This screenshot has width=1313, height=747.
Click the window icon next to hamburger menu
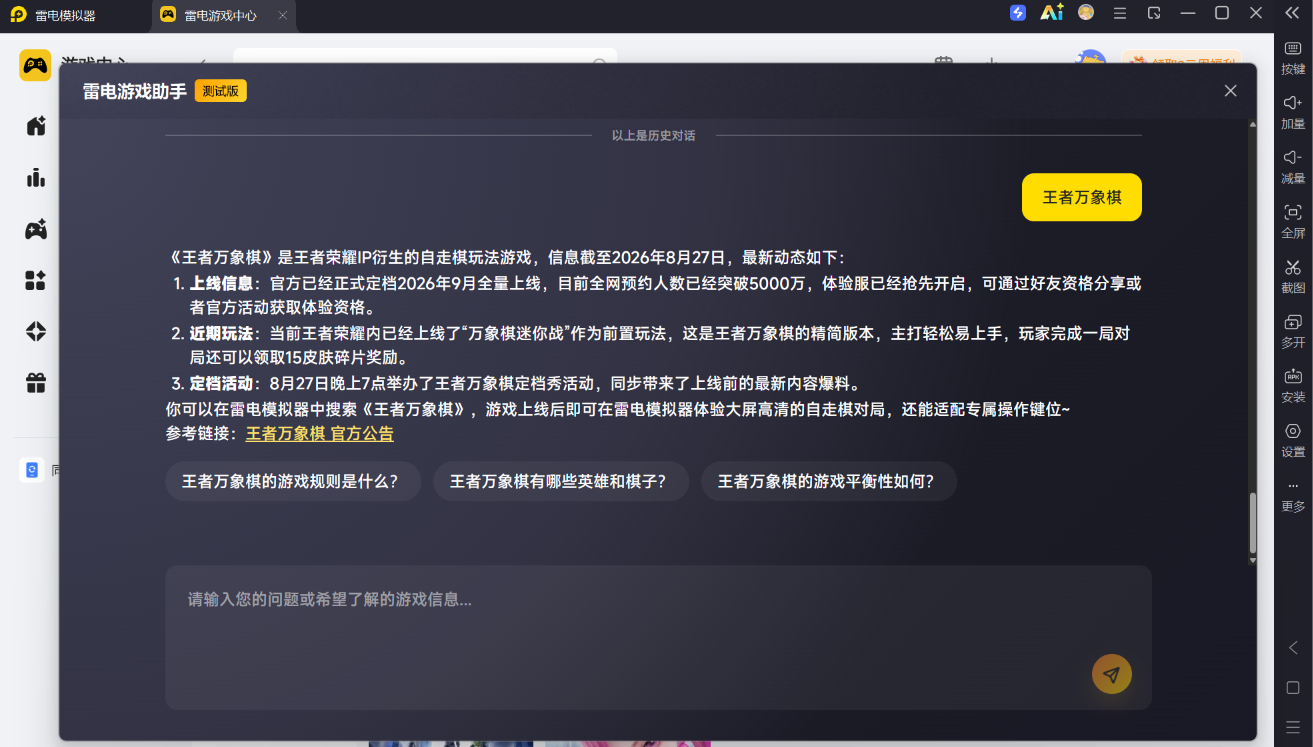(x=1154, y=13)
